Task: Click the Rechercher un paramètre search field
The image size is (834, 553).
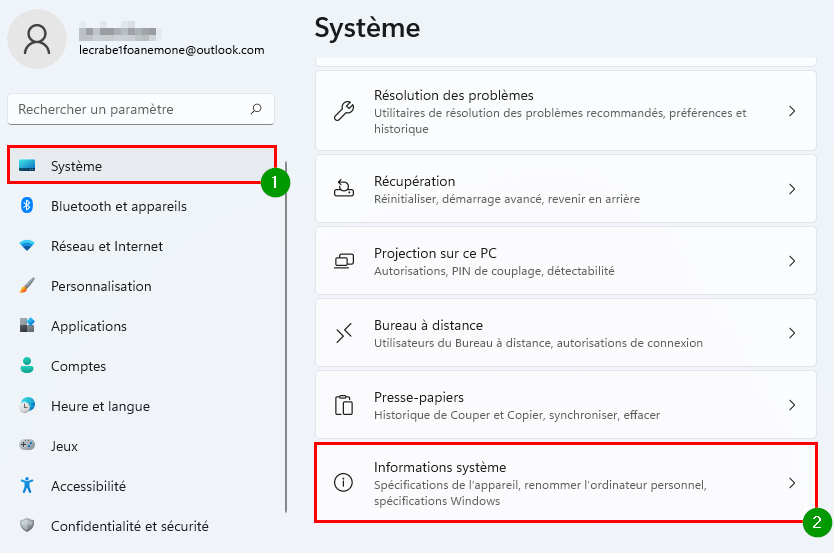Action: click(x=141, y=109)
